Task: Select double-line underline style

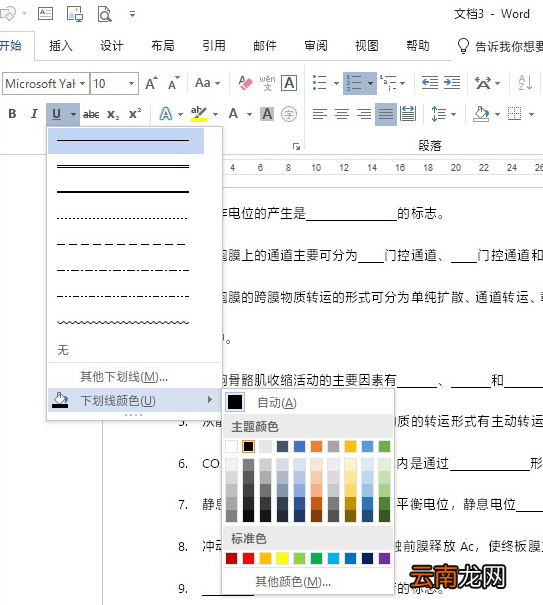Action: click(126, 166)
